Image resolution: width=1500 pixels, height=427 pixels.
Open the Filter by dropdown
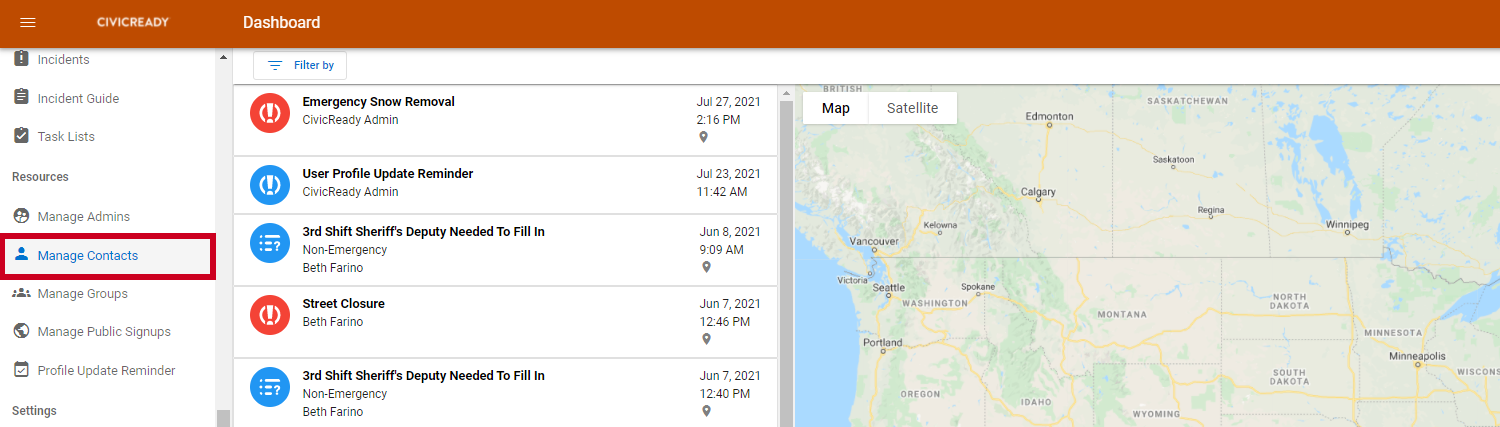point(300,65)
